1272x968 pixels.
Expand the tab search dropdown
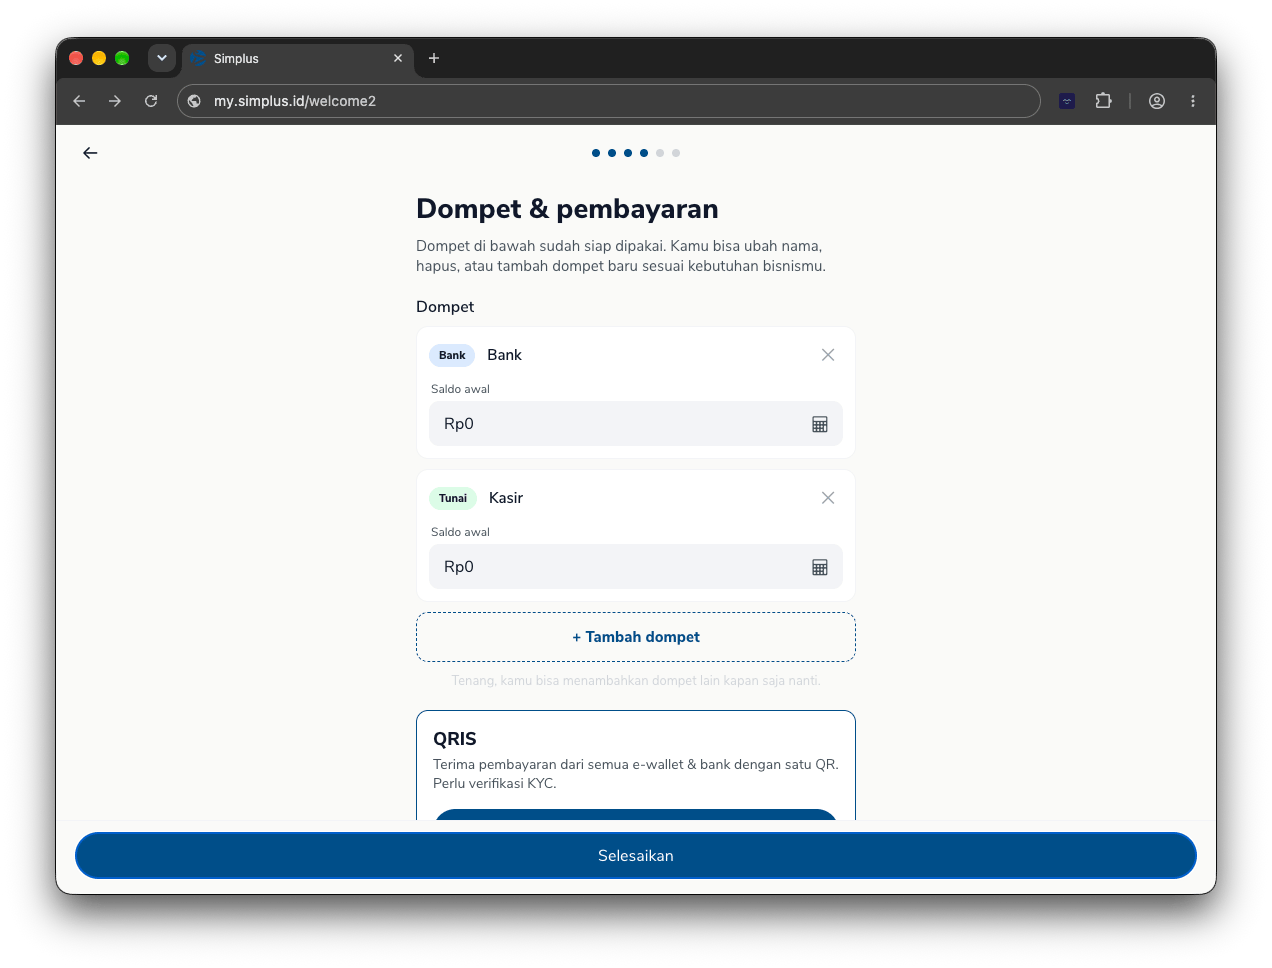162,58
